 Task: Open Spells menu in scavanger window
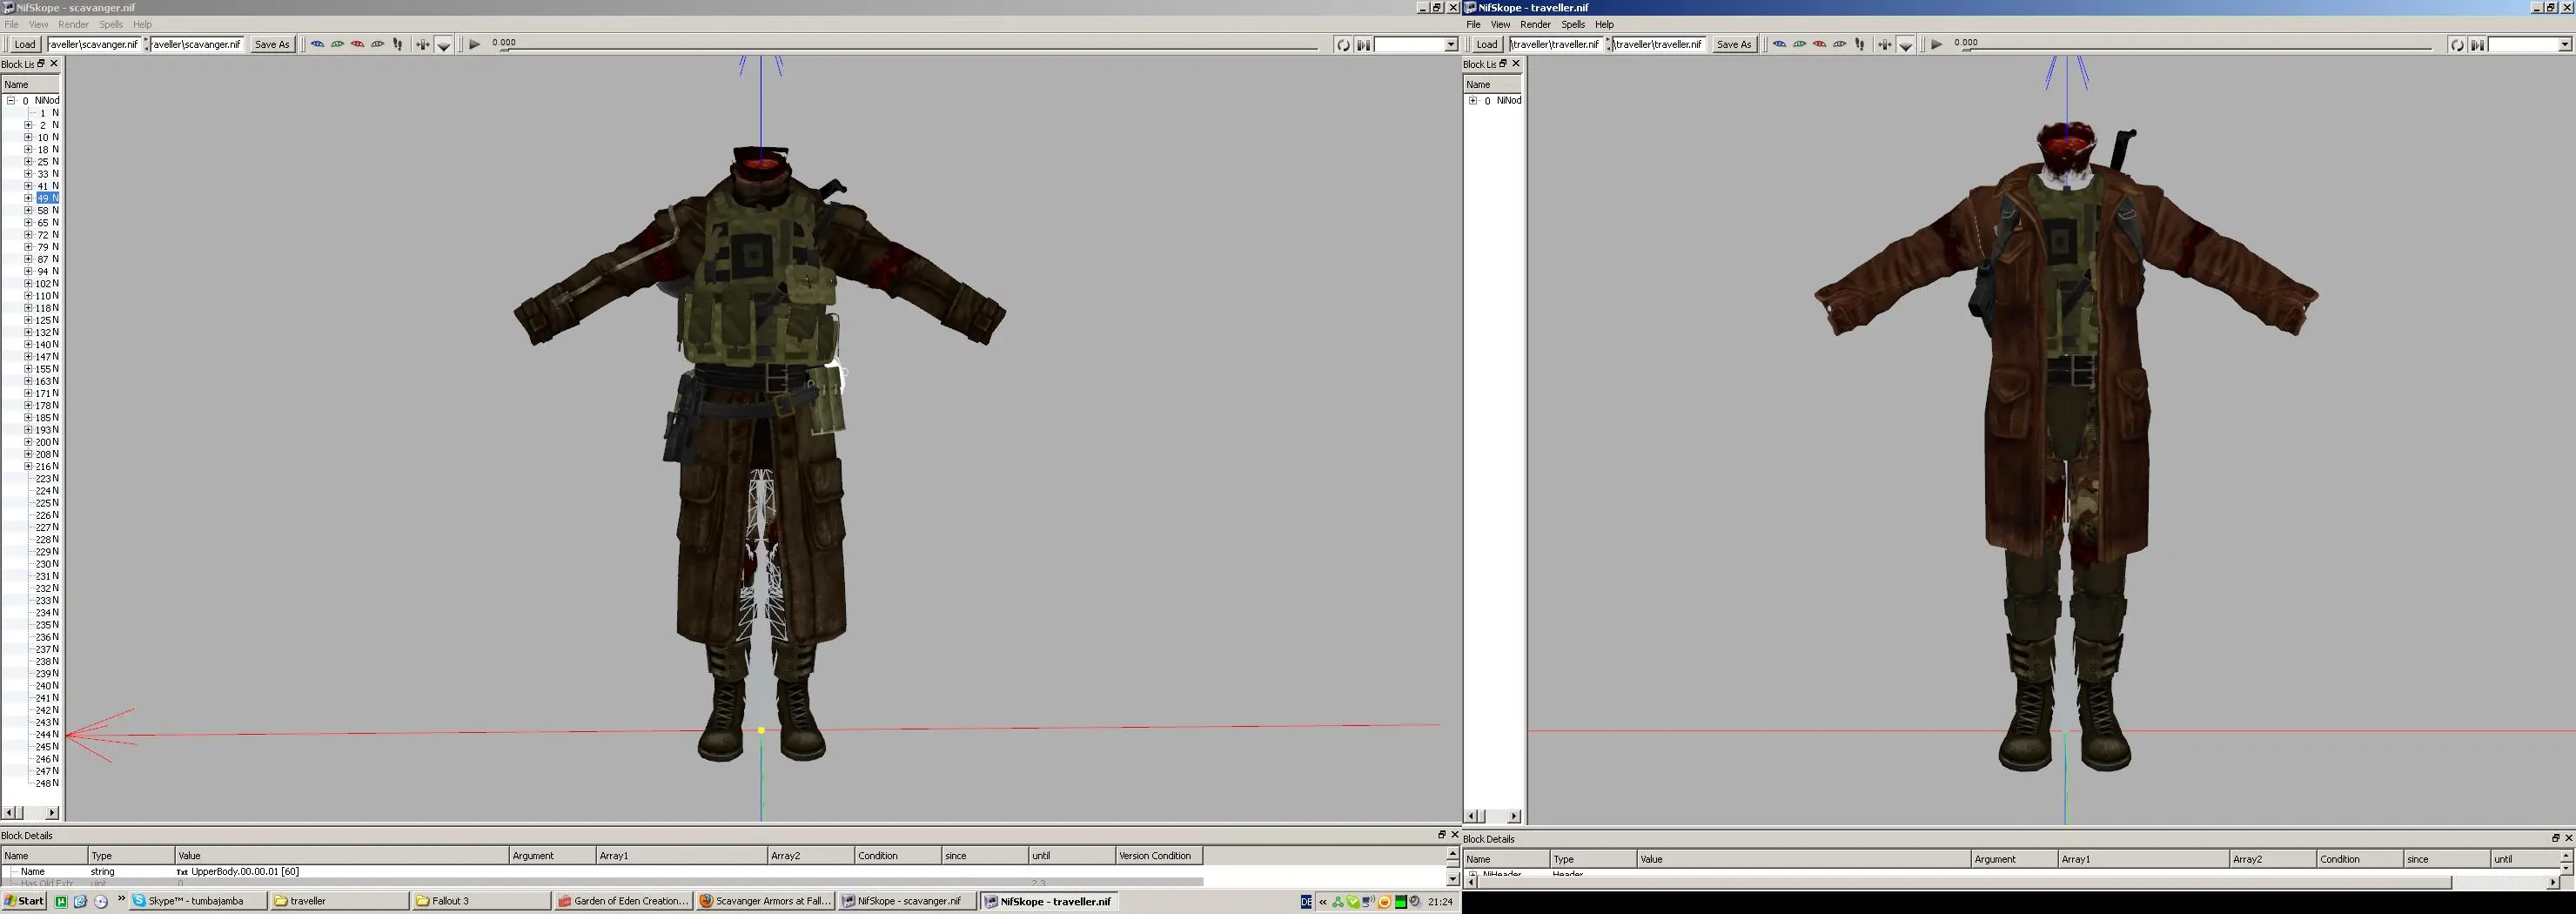[x=111, y=24]
